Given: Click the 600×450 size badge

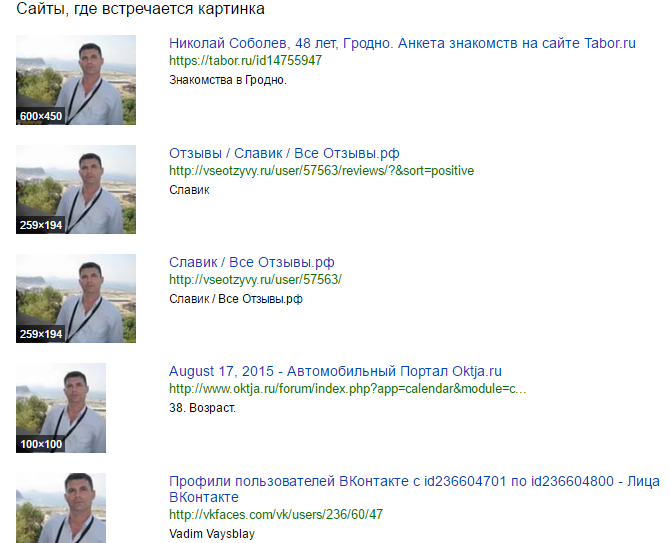Looking at the screenshot, I should tap(41, 116).
